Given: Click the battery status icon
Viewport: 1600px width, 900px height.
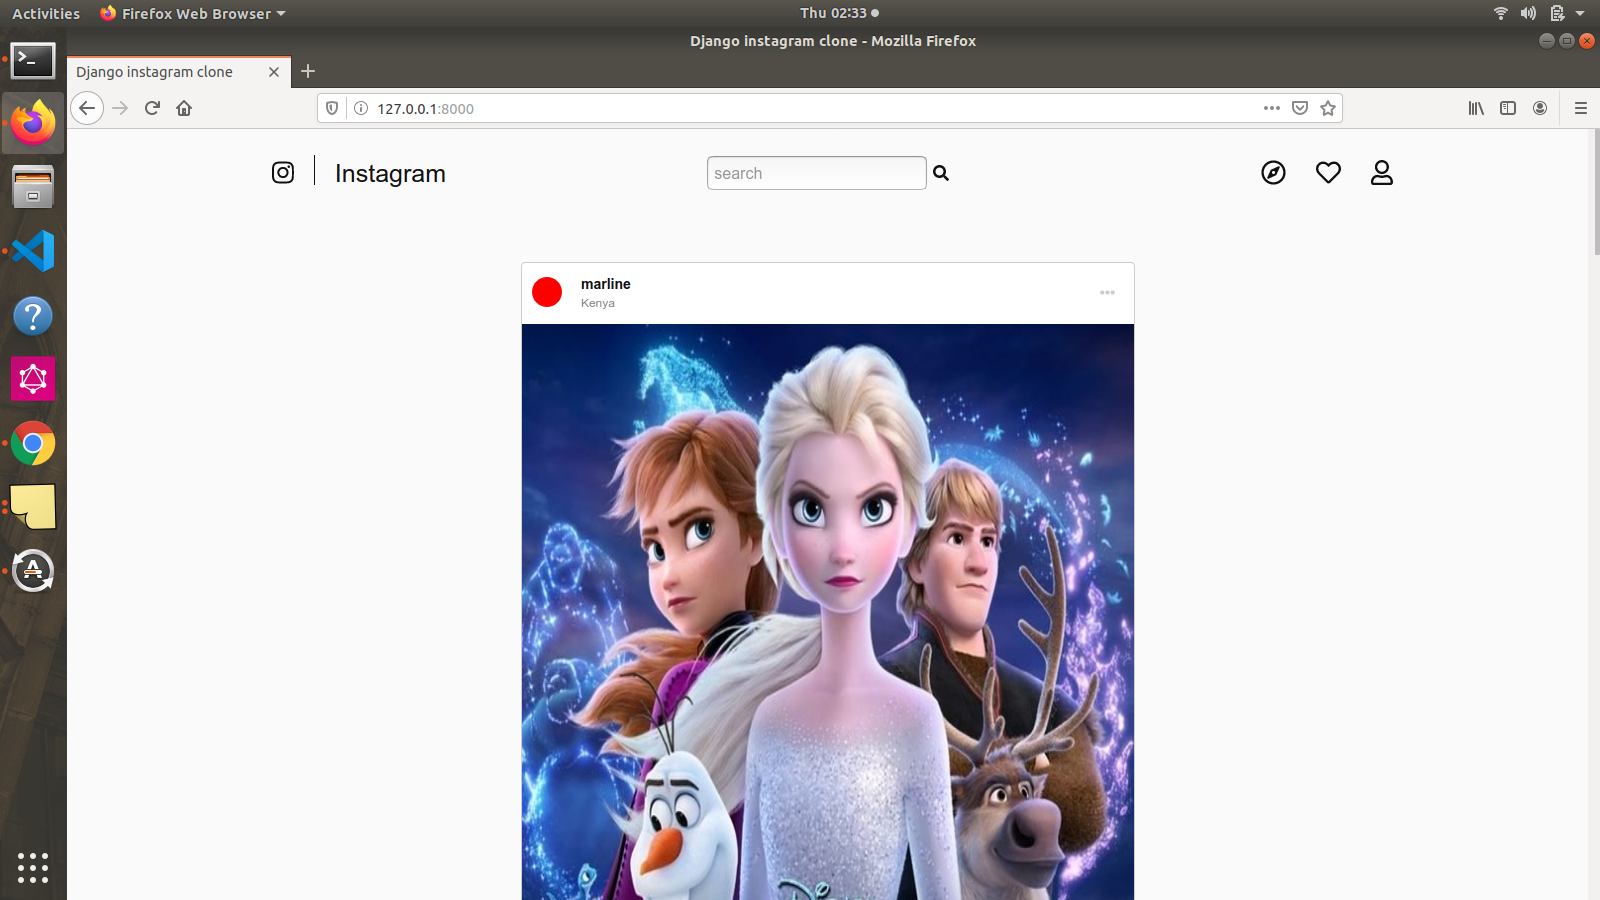Looking at the screenshot, I should coord(1557,13).
